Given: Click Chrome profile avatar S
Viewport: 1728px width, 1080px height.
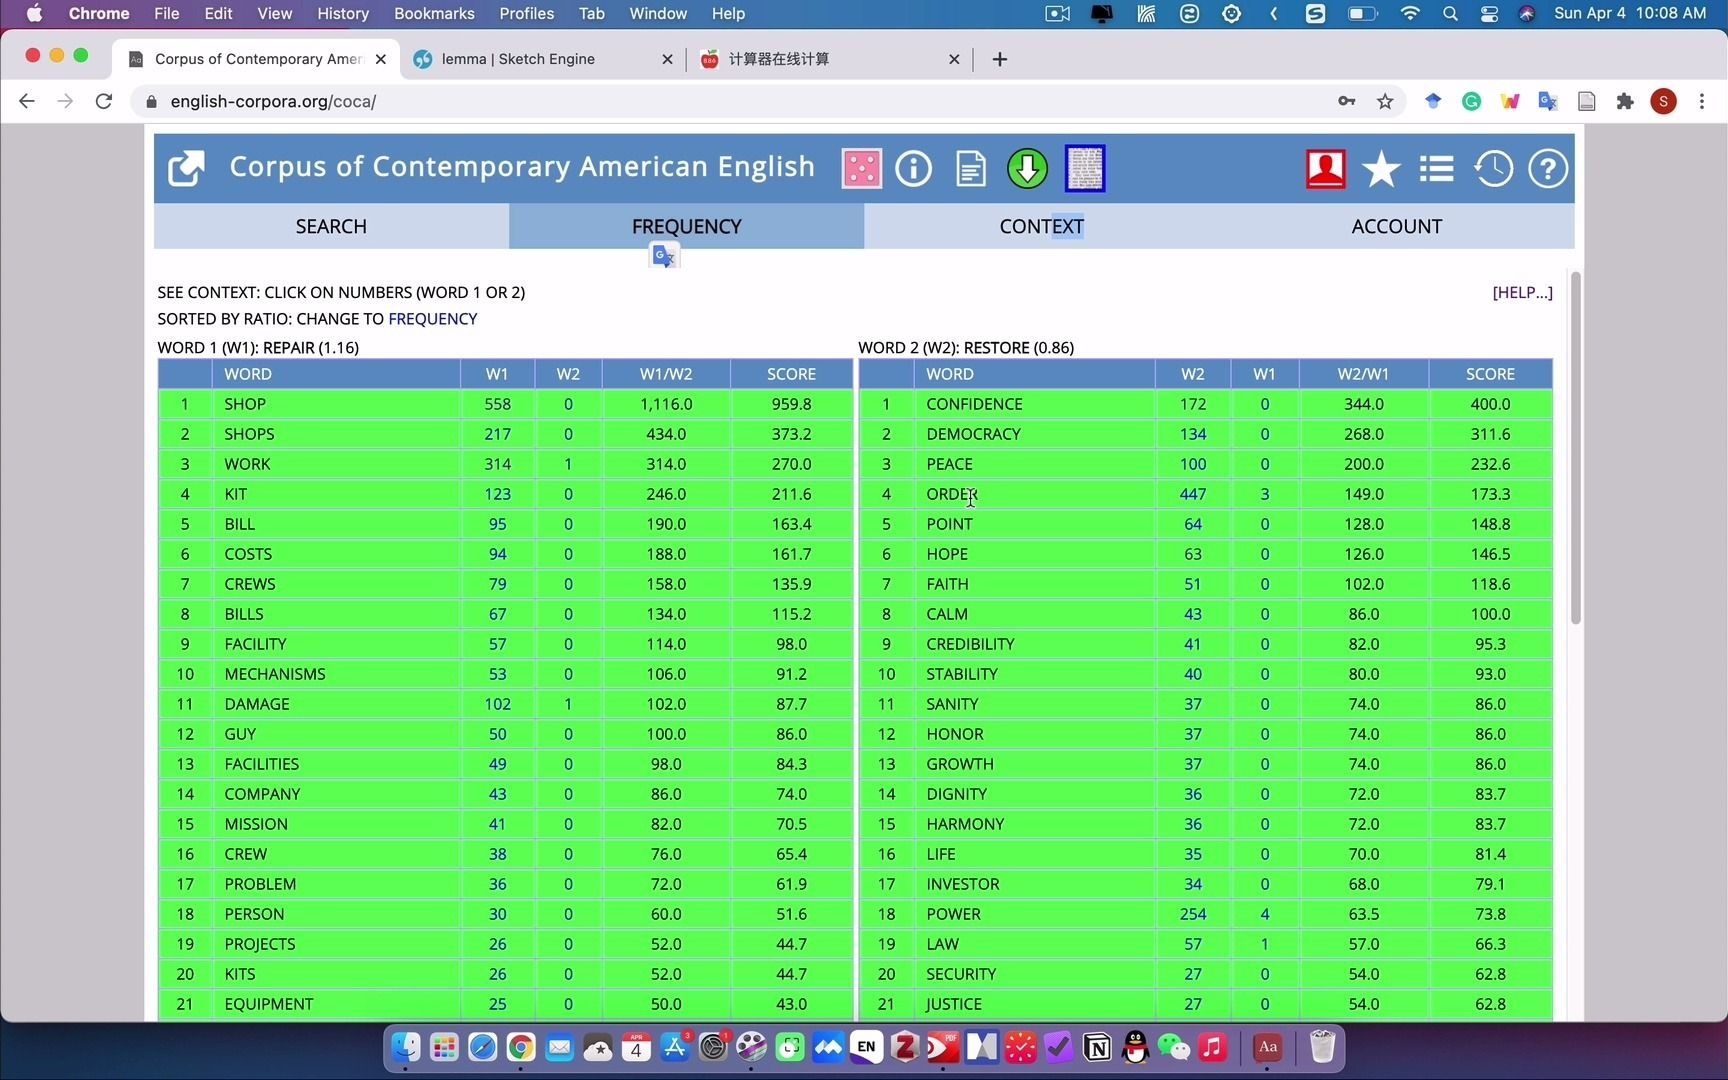Looking at the screenshot, I should click(1663, 101).
